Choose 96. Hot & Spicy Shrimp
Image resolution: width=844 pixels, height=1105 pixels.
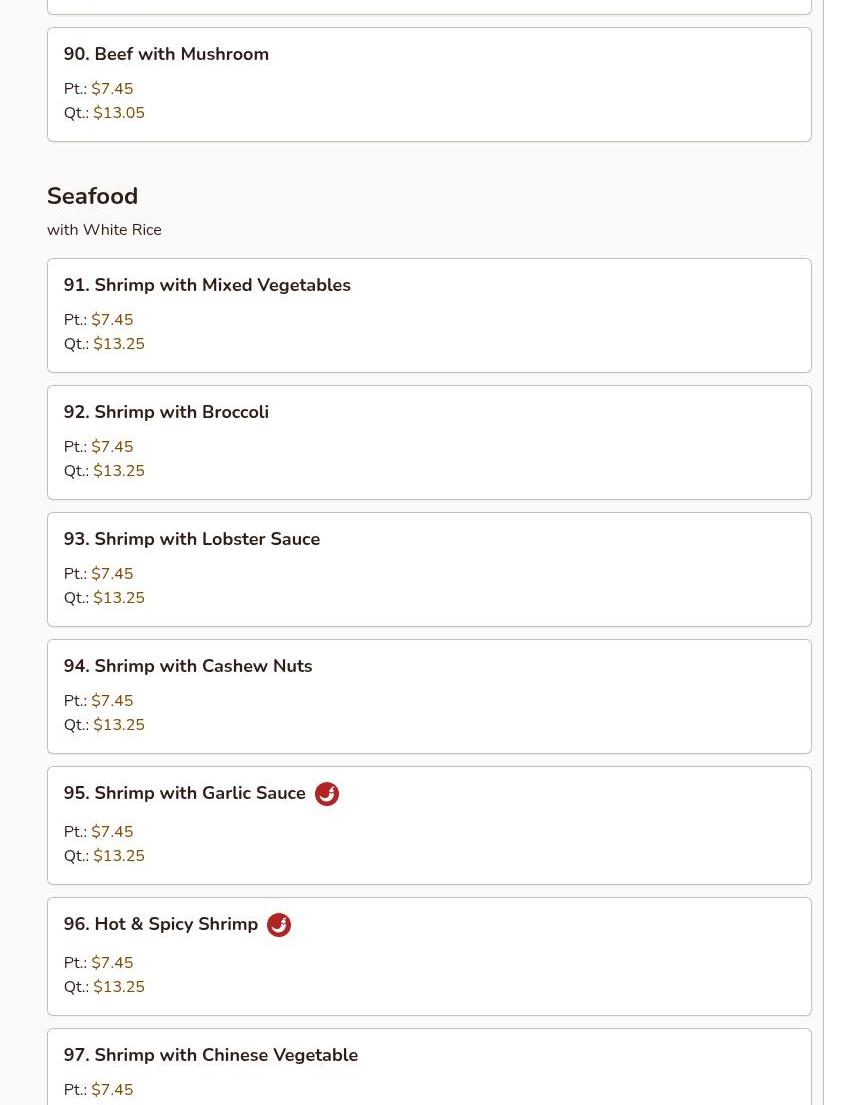pyautogui.click(x=161, y=924)
